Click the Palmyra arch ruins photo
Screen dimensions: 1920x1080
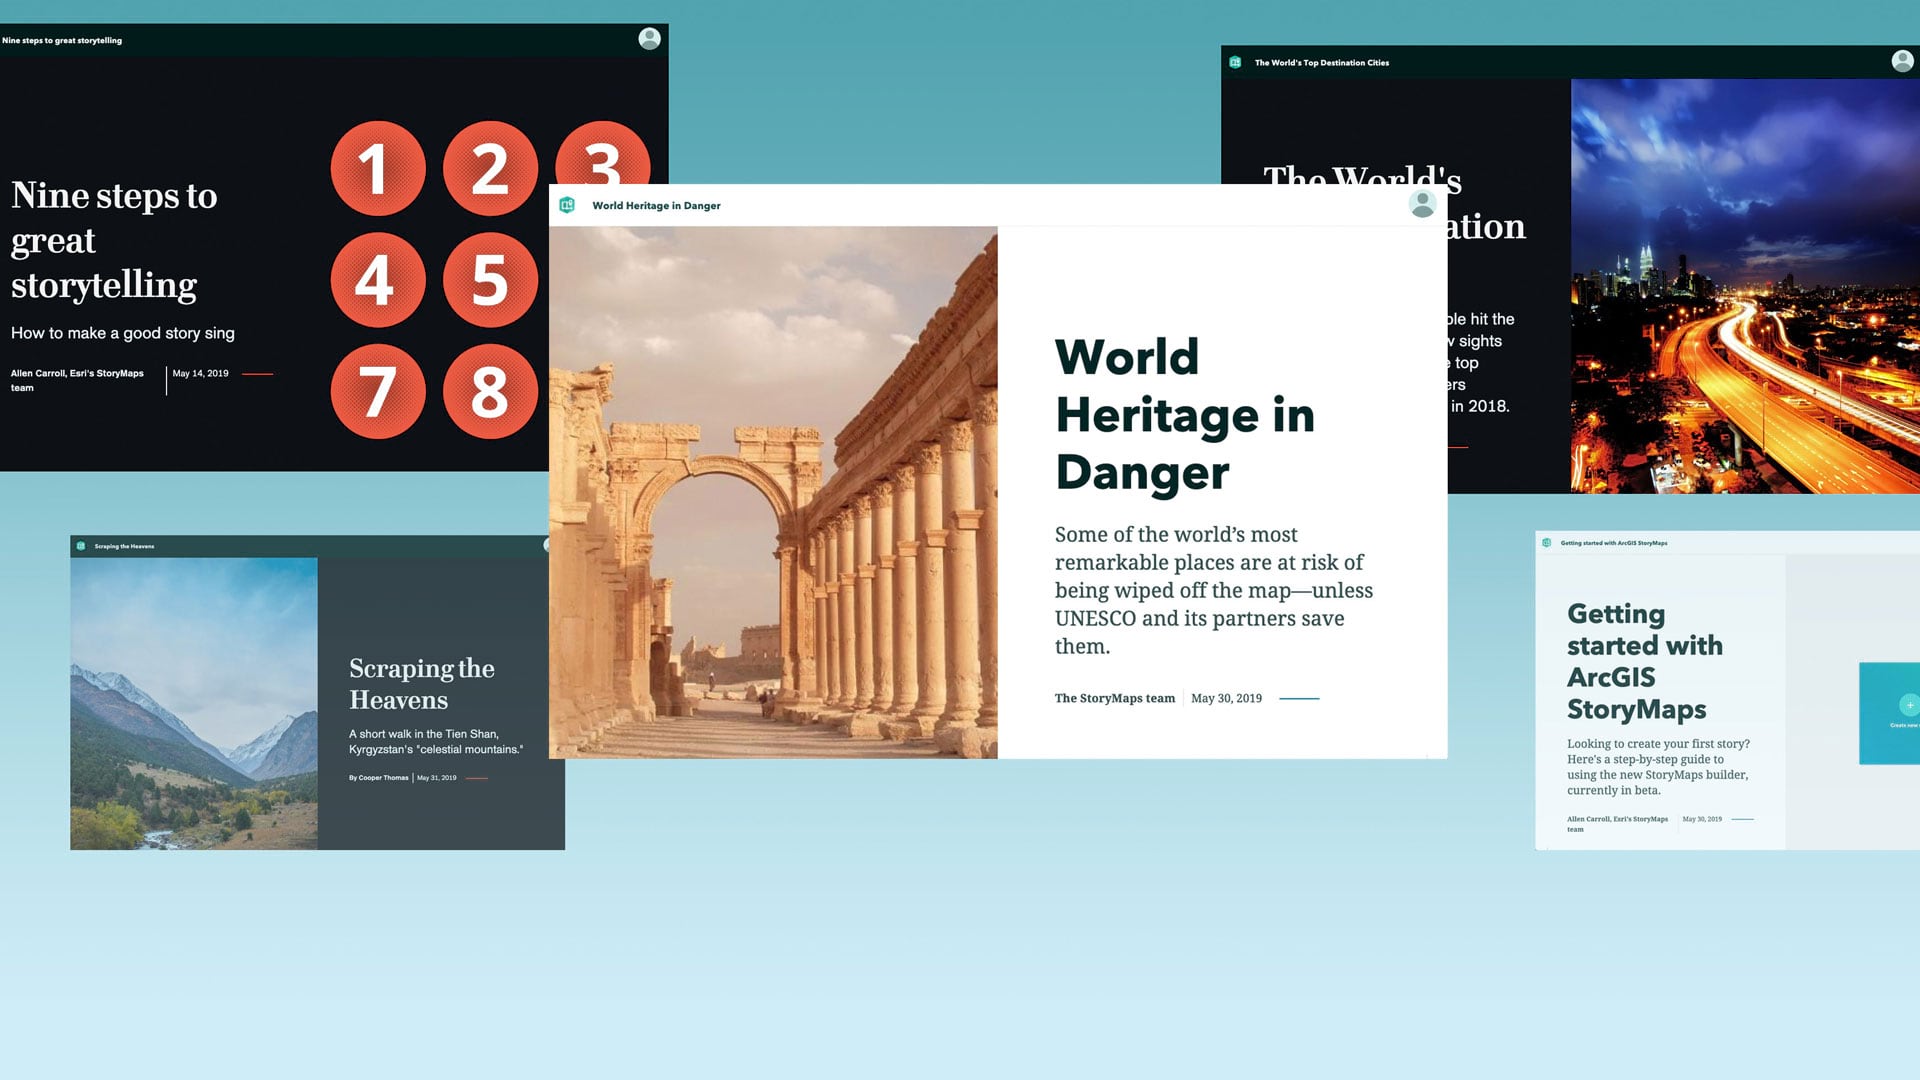pyautogui.click(x=772, y=492)
